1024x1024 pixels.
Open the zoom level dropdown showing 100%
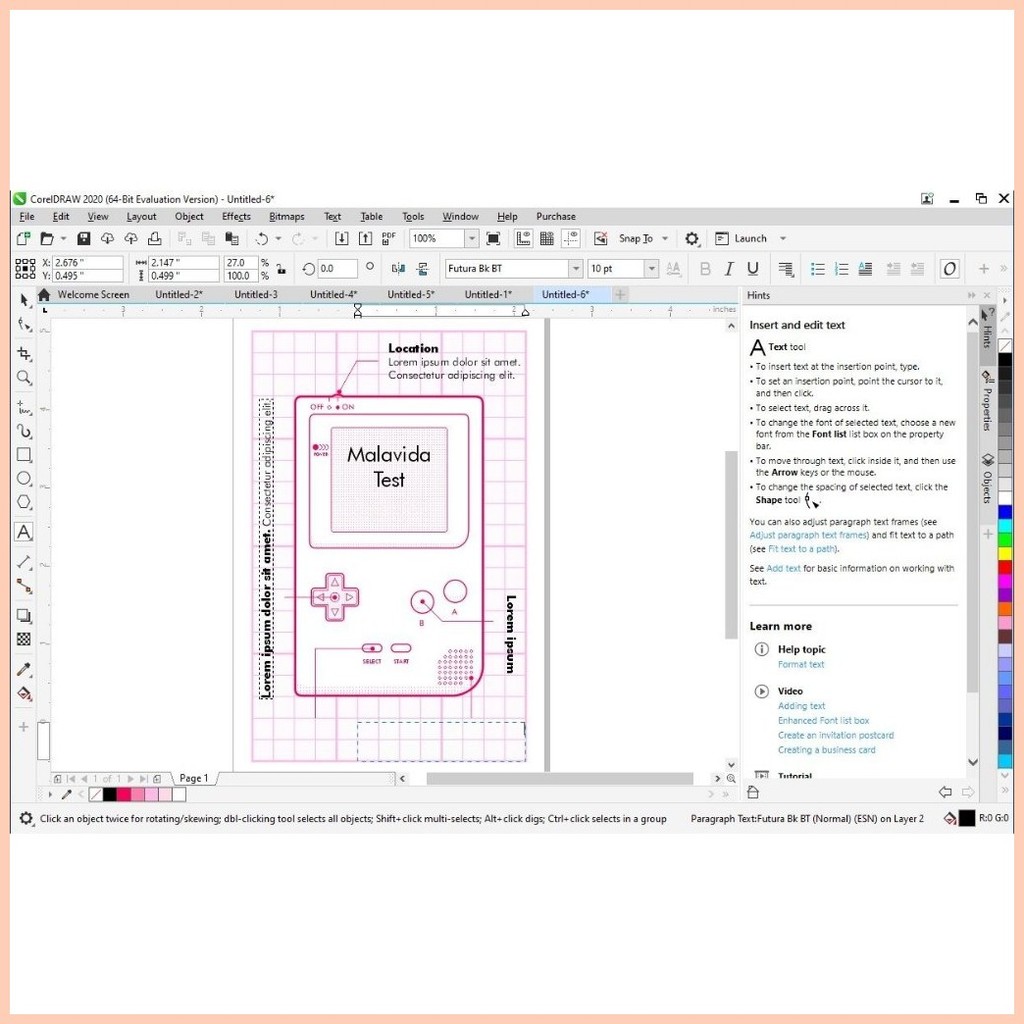click(471, 238)
